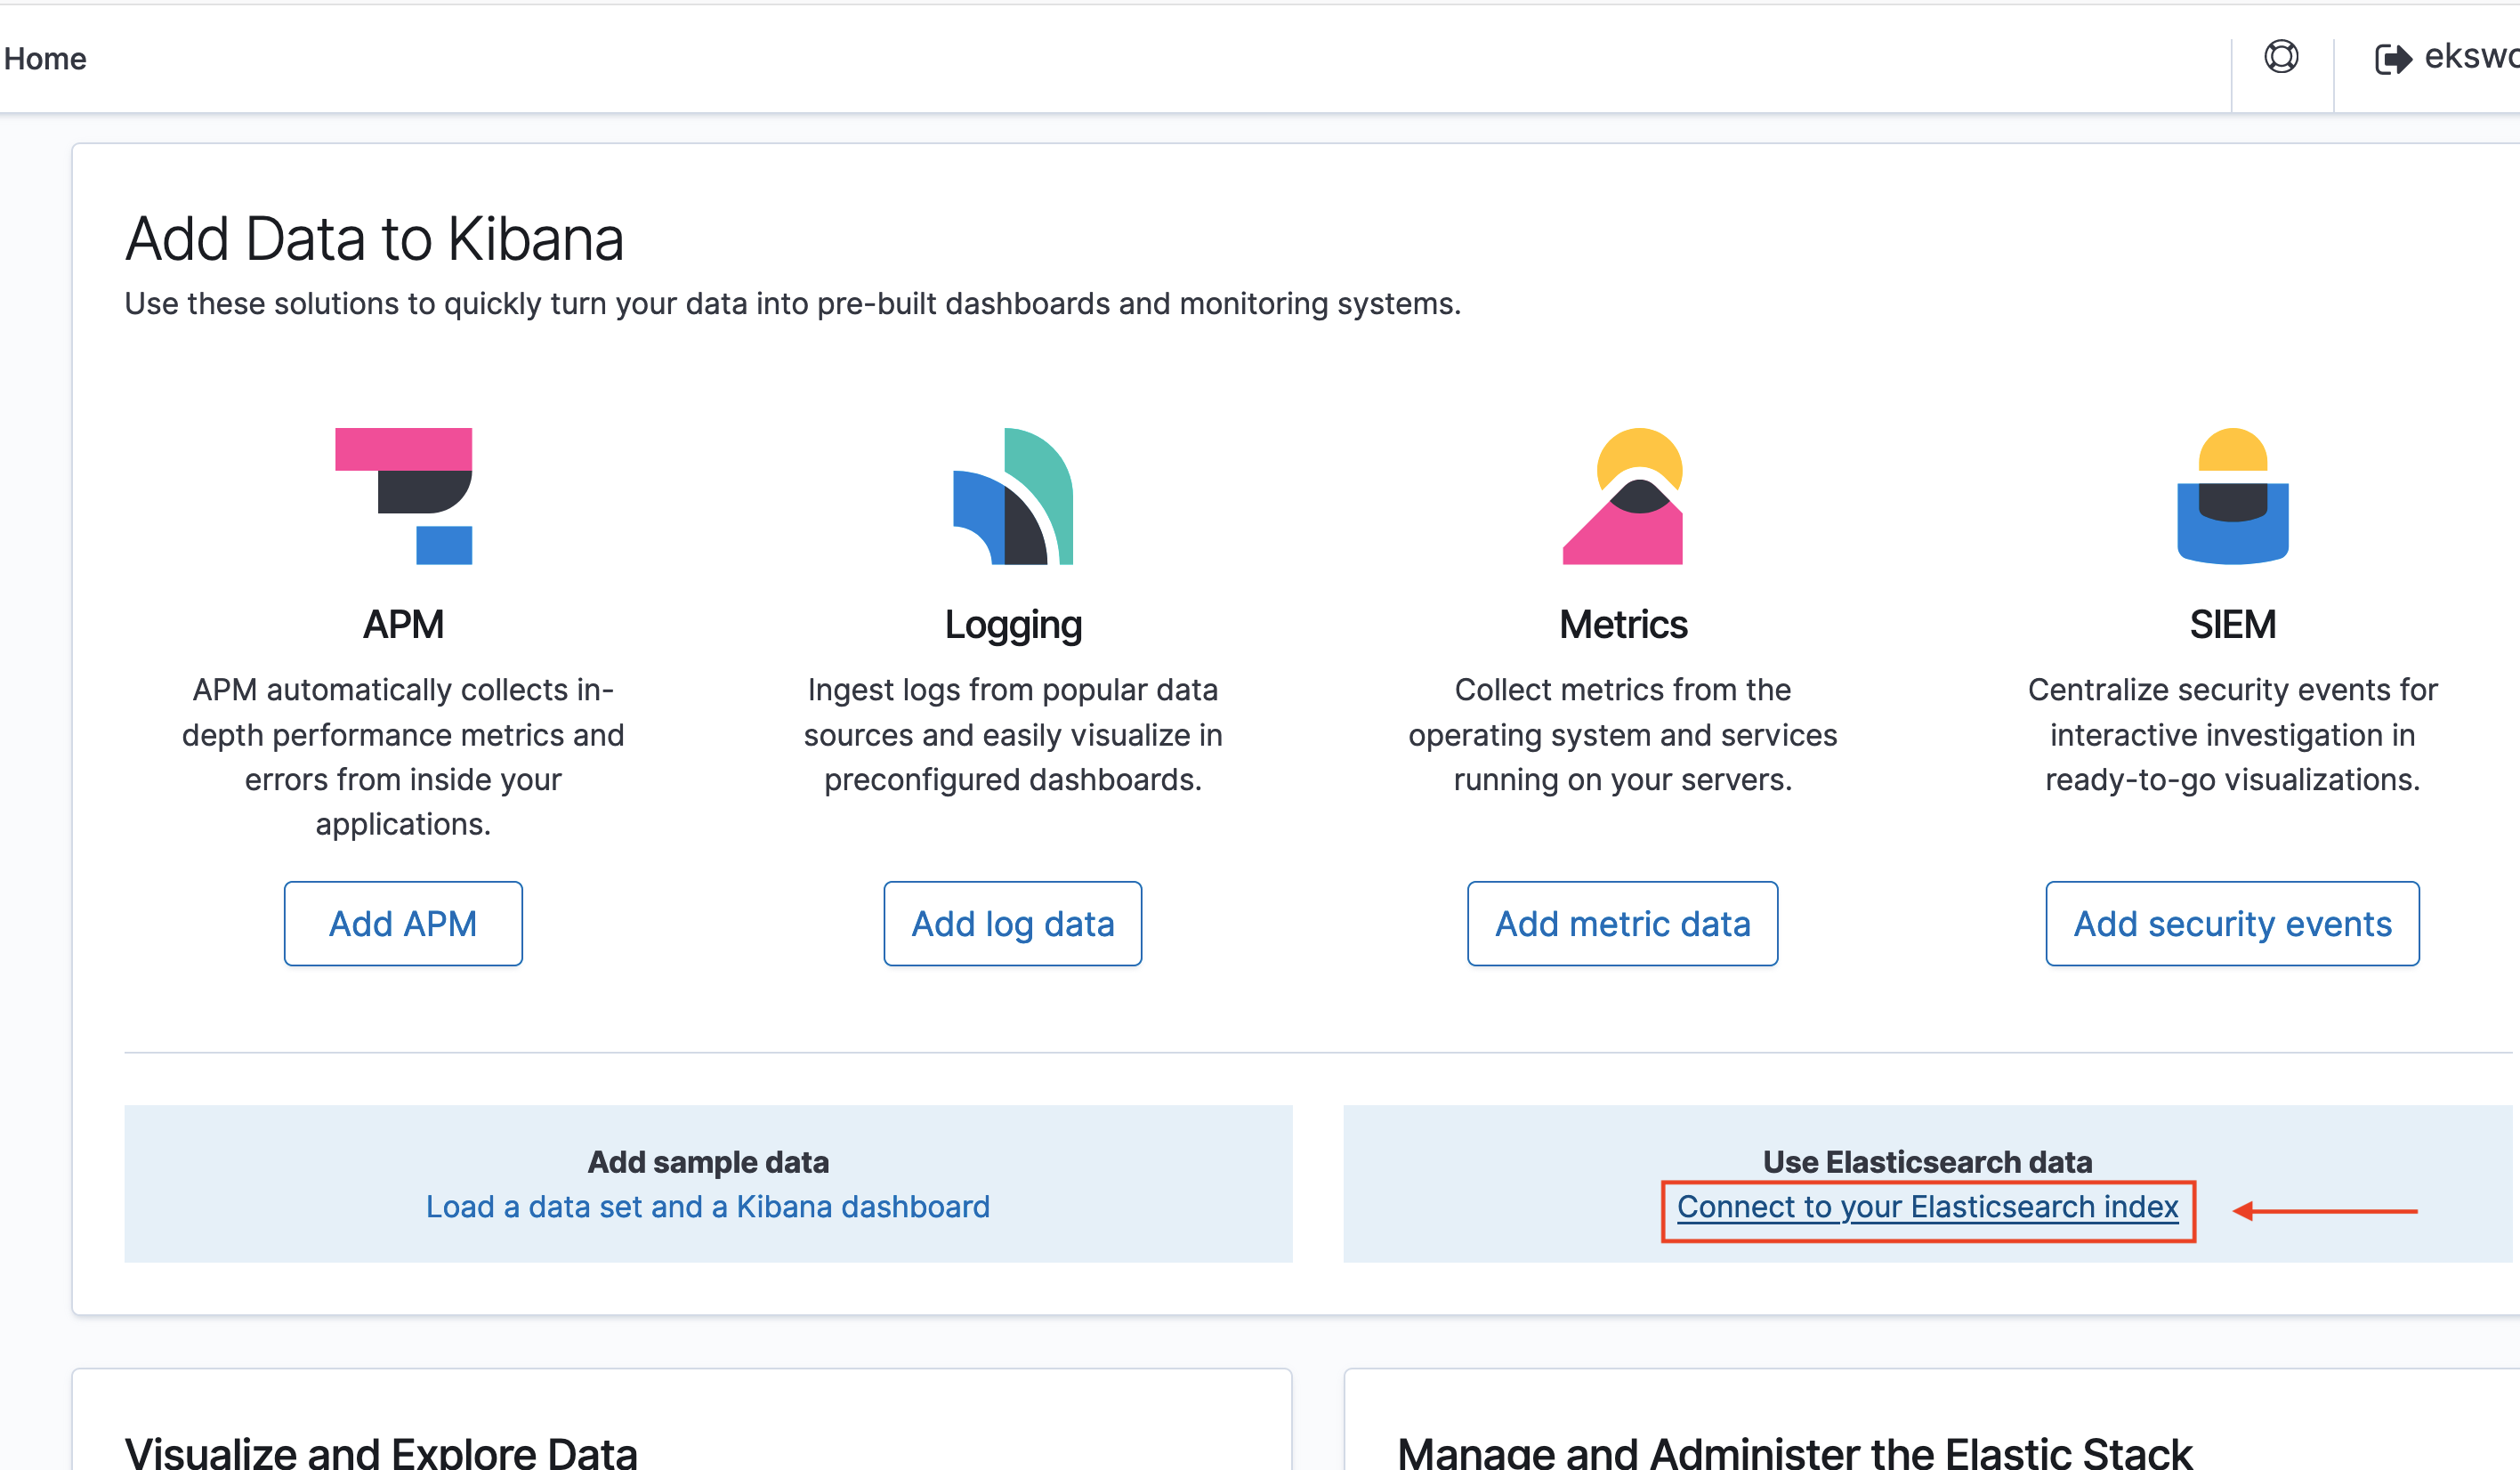Click the Add APM button

pos(403,923)
